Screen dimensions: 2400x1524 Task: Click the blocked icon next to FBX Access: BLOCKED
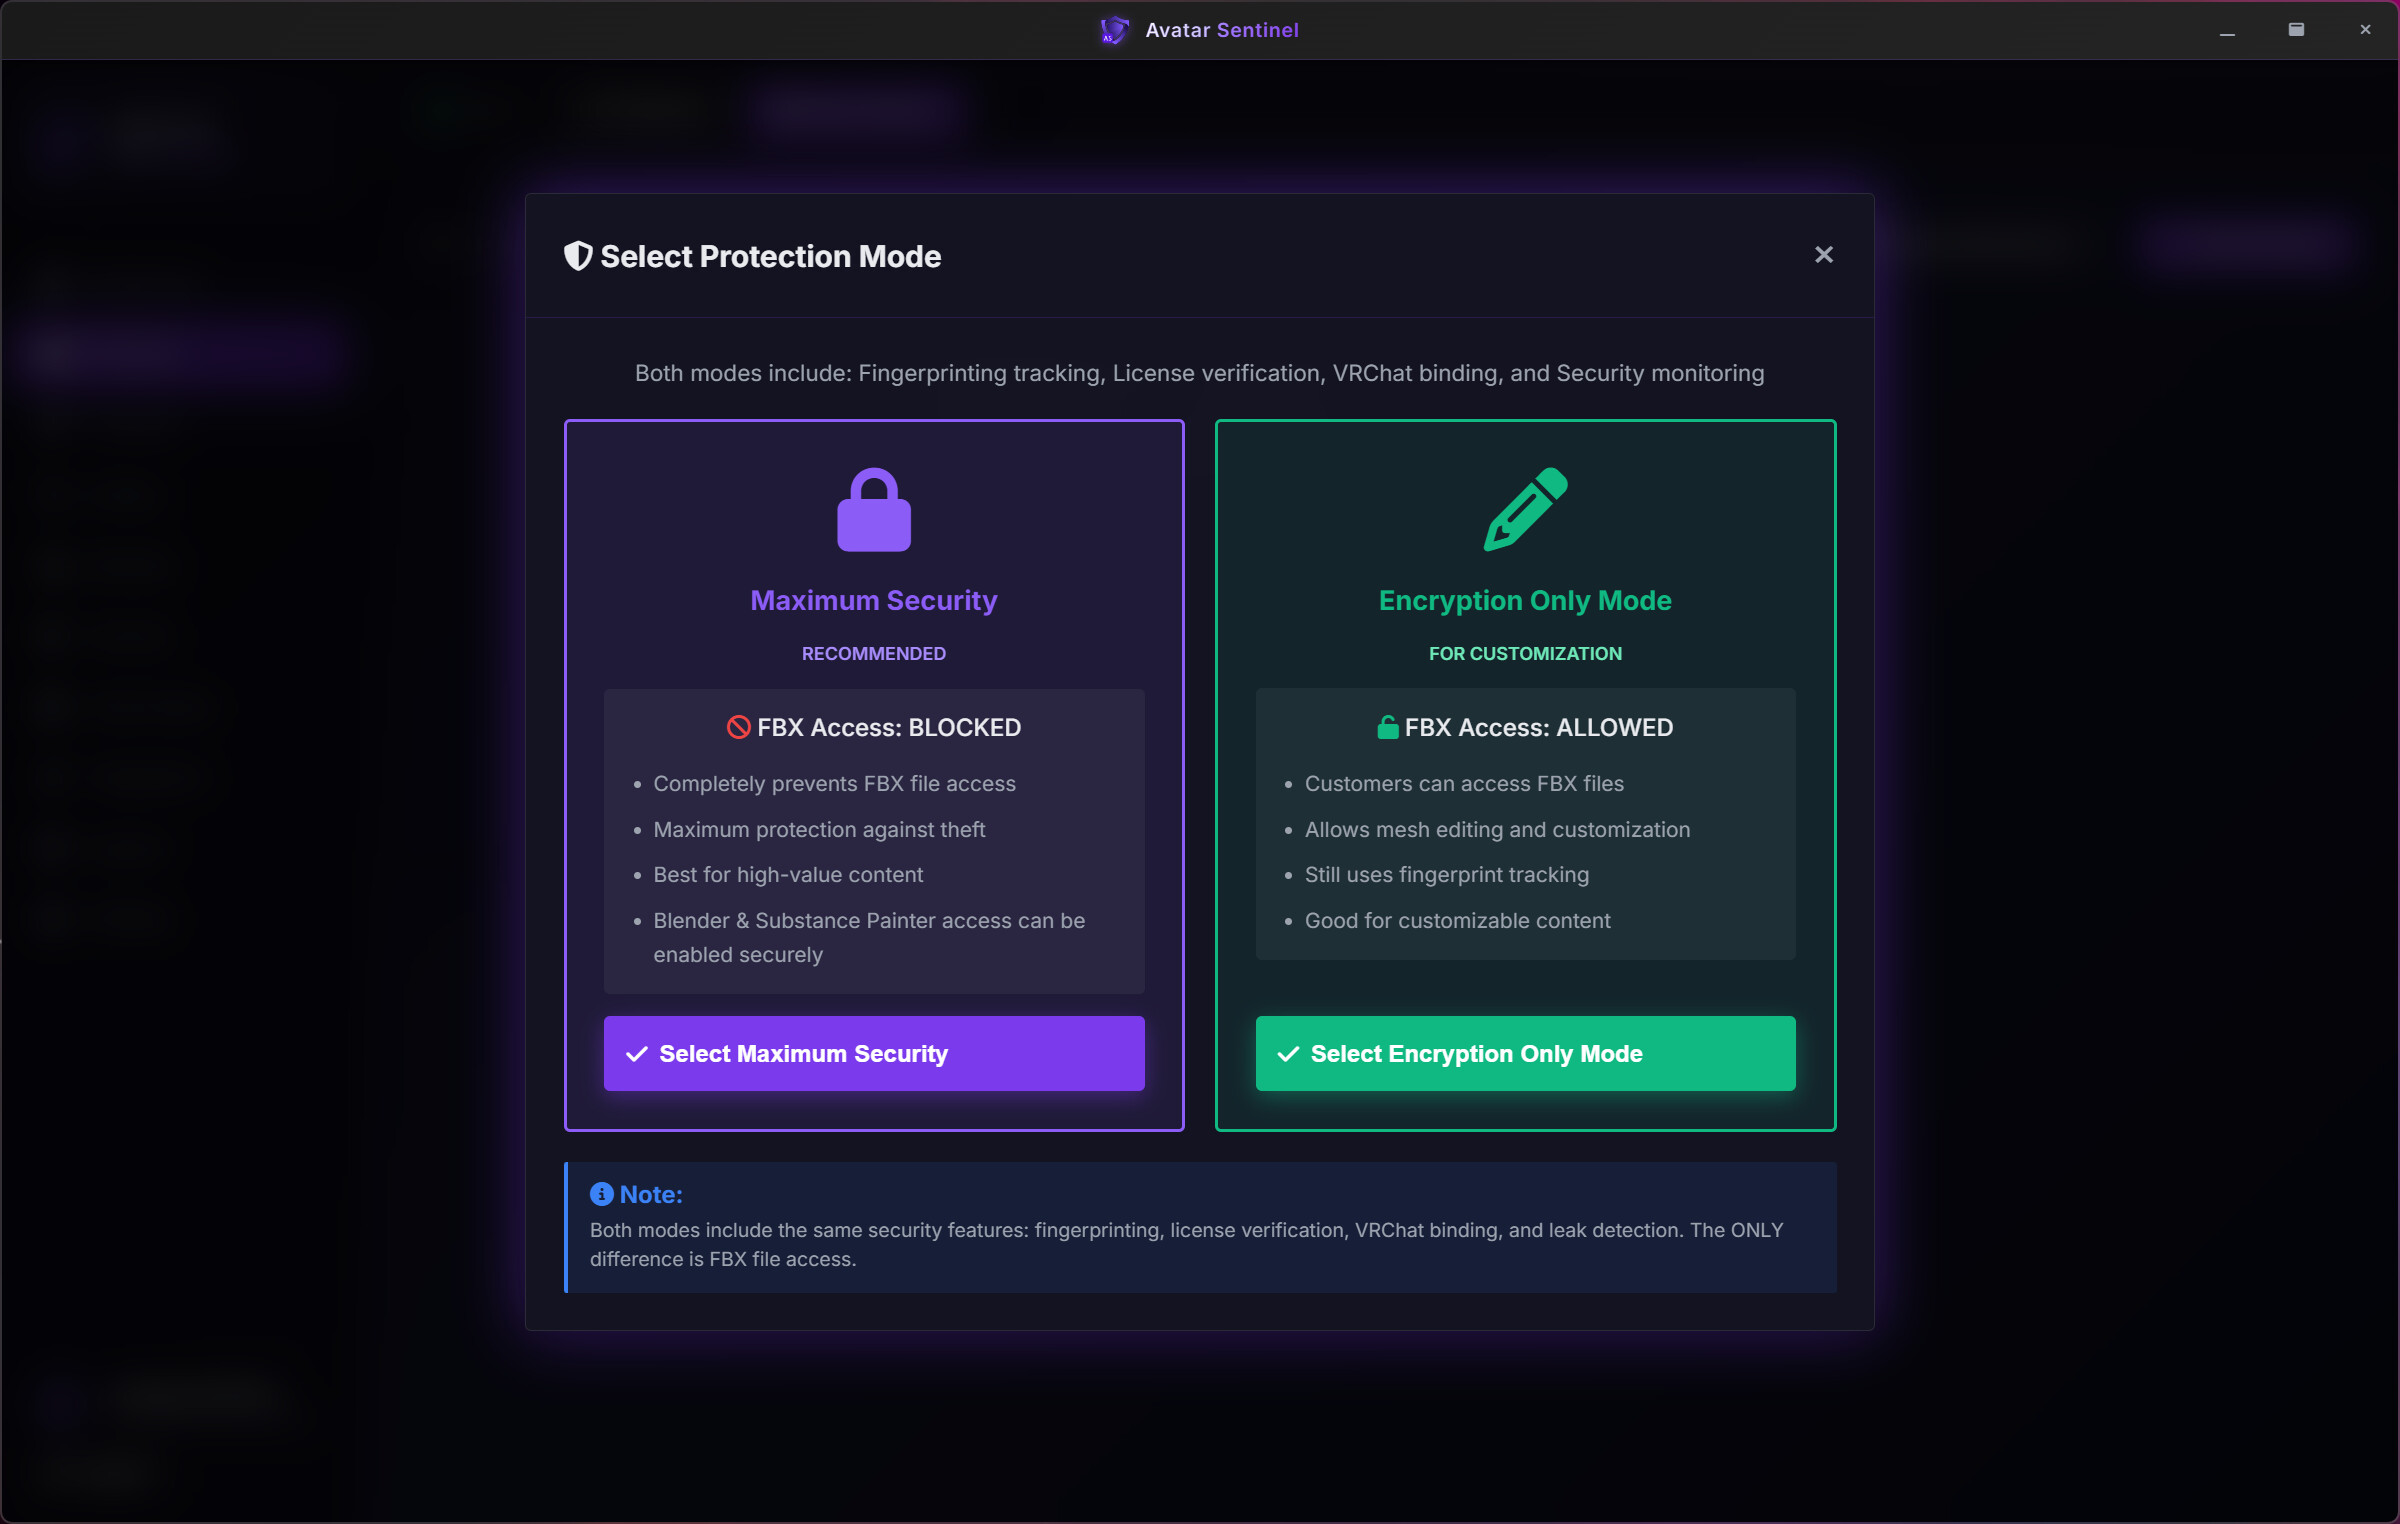point(739,727)
